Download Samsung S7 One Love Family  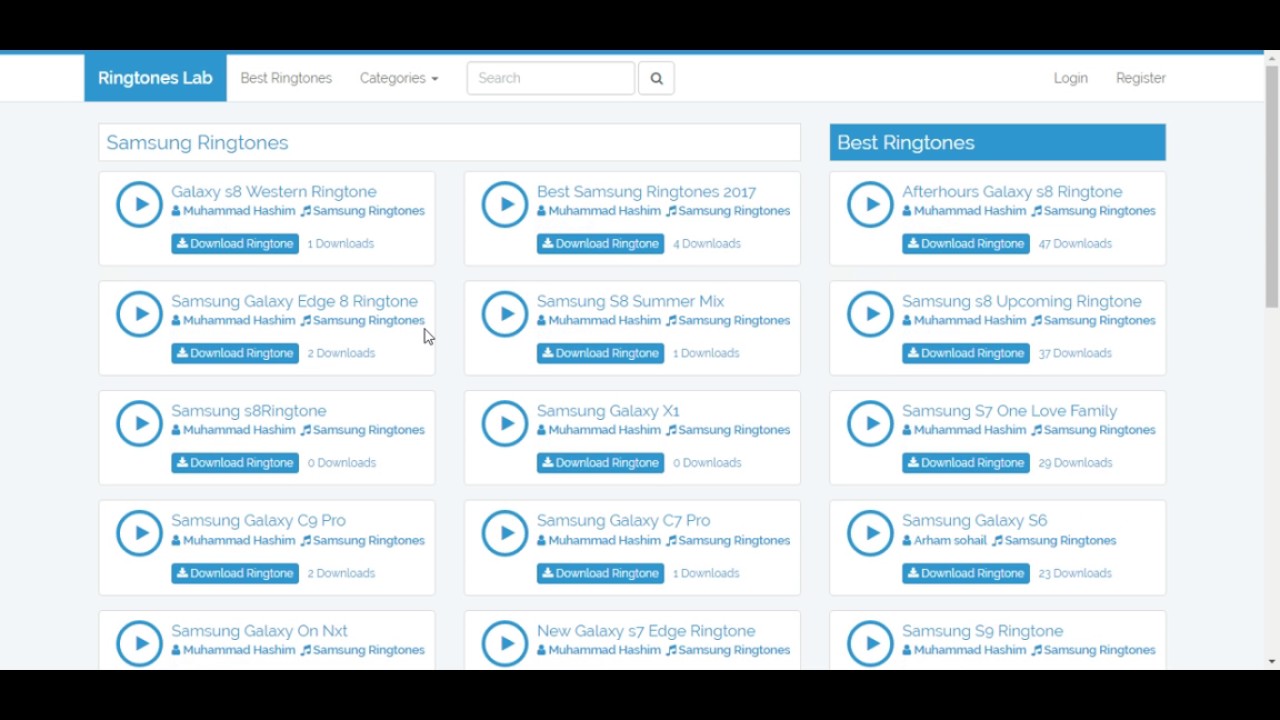pos(966,463)
